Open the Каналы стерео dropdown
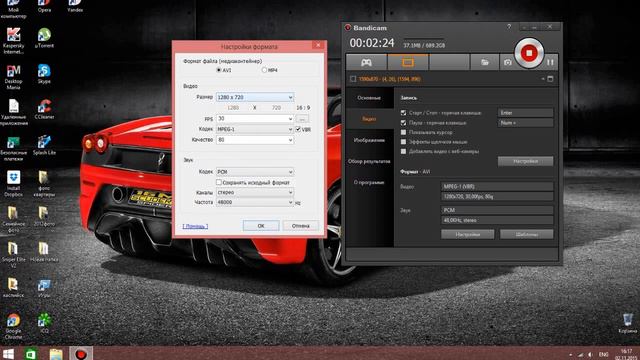 [x=255, y=192]
